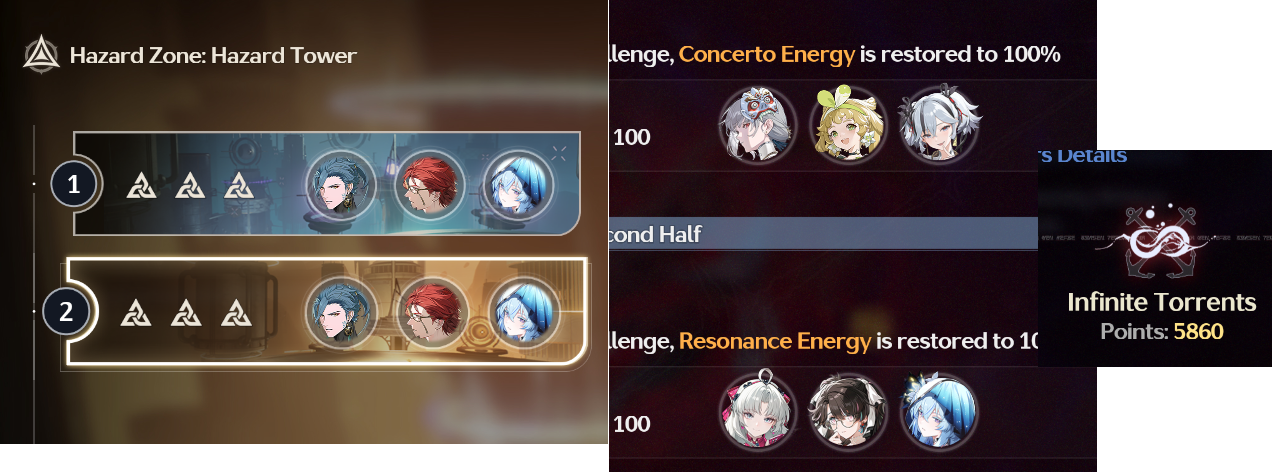Click the Concerto Energy highlighted link
The image size is (1272, 472).
(x=767, y=55)
